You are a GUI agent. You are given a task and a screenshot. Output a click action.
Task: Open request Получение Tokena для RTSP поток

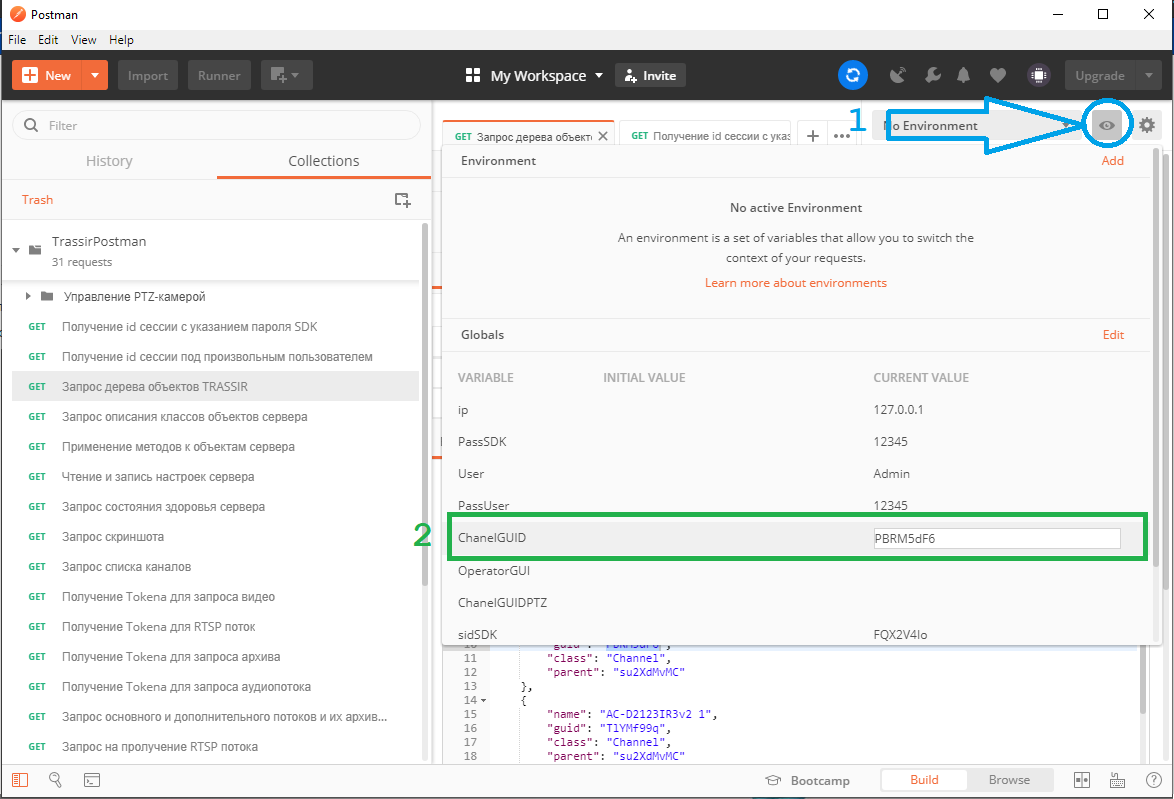point(216,627)
